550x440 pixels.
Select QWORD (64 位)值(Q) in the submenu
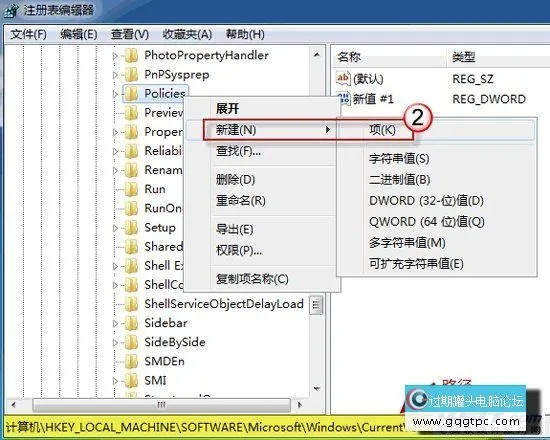click(x=436, y=222)
